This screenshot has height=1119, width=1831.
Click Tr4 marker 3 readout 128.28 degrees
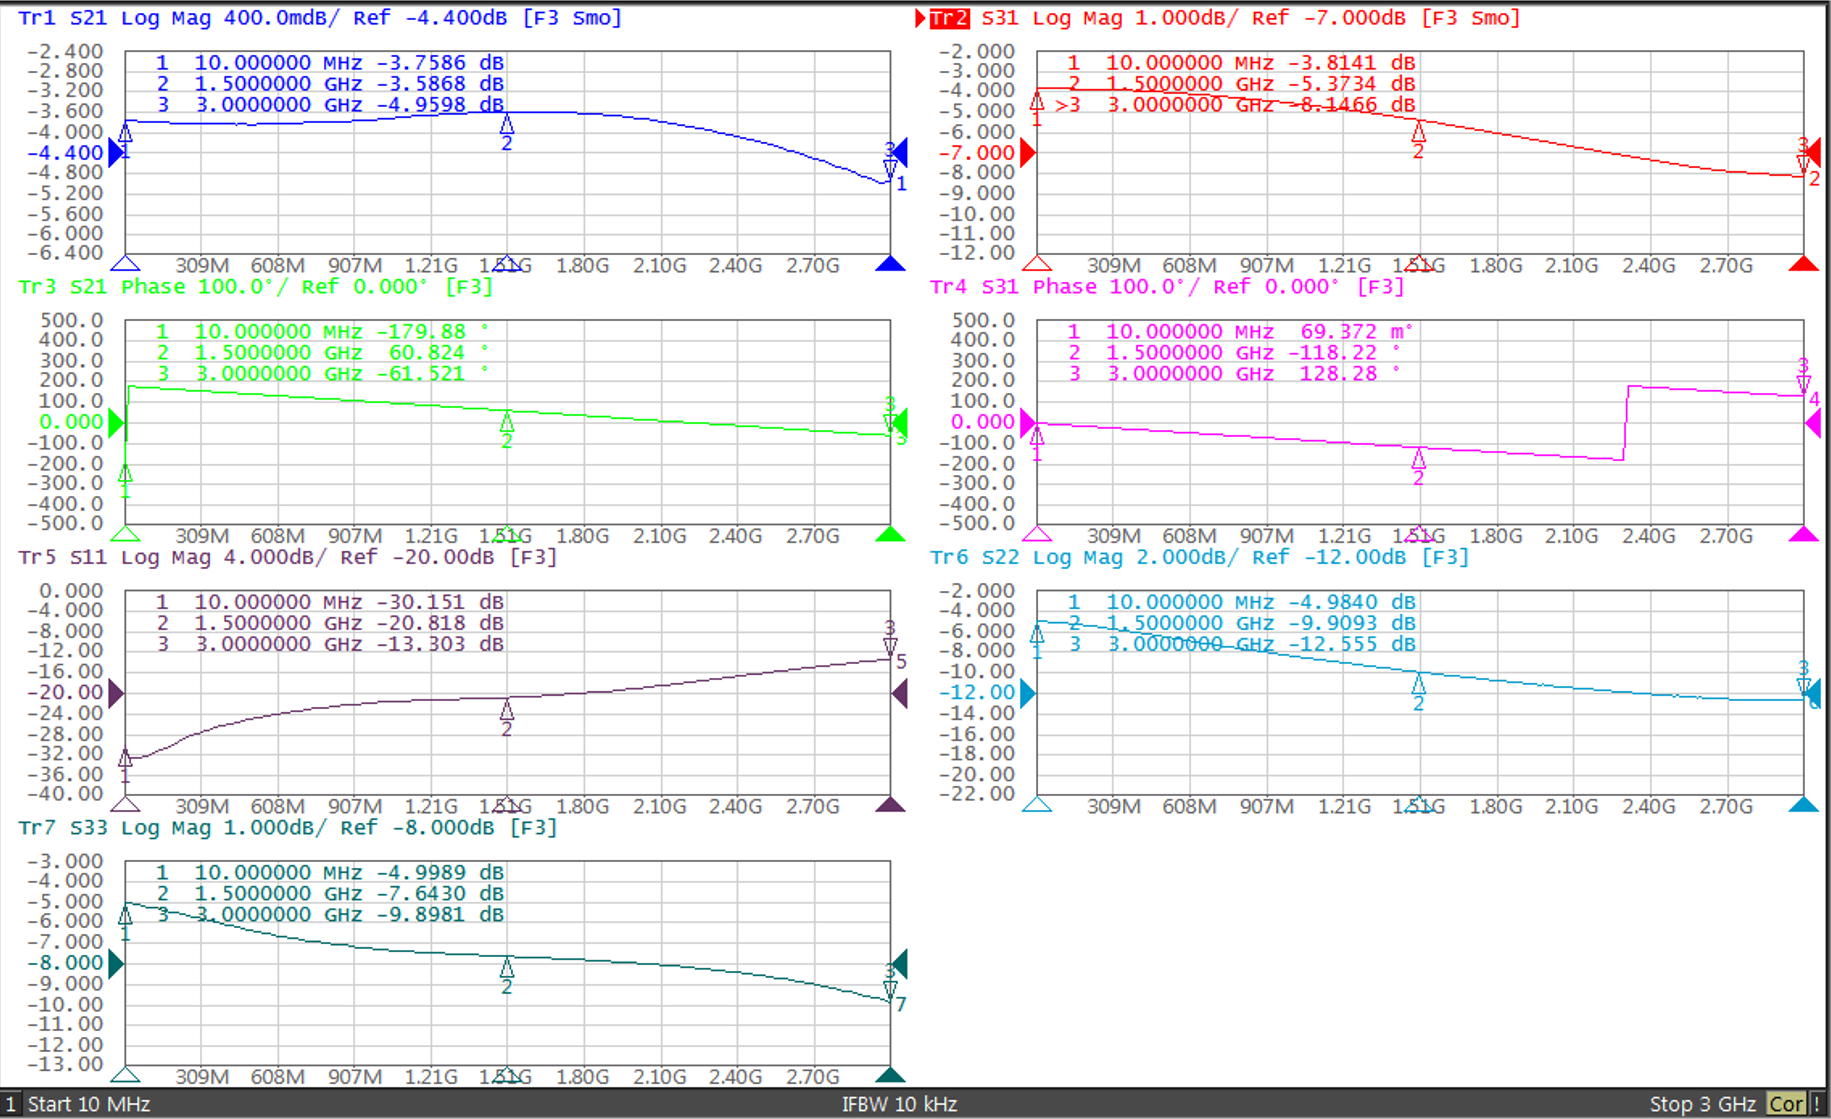(x=1234, y=374)
